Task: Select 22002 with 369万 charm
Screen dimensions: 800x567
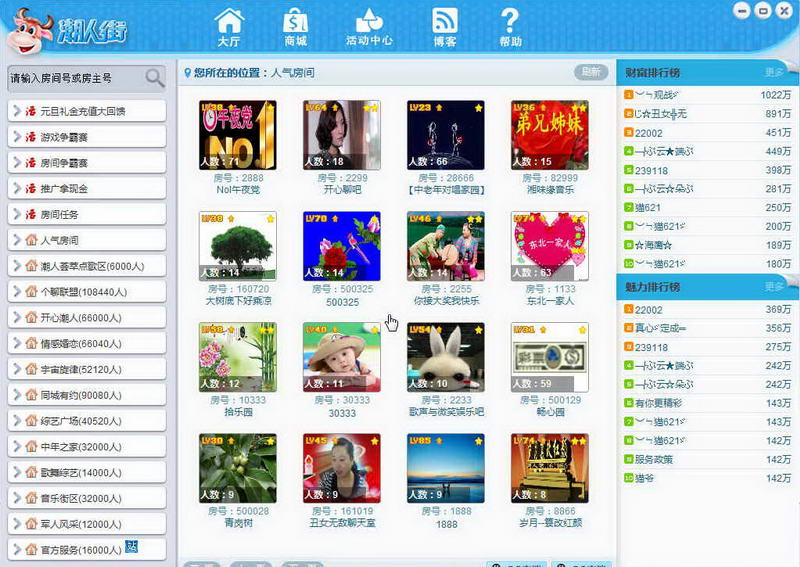Action: click(x=707, y=310)
